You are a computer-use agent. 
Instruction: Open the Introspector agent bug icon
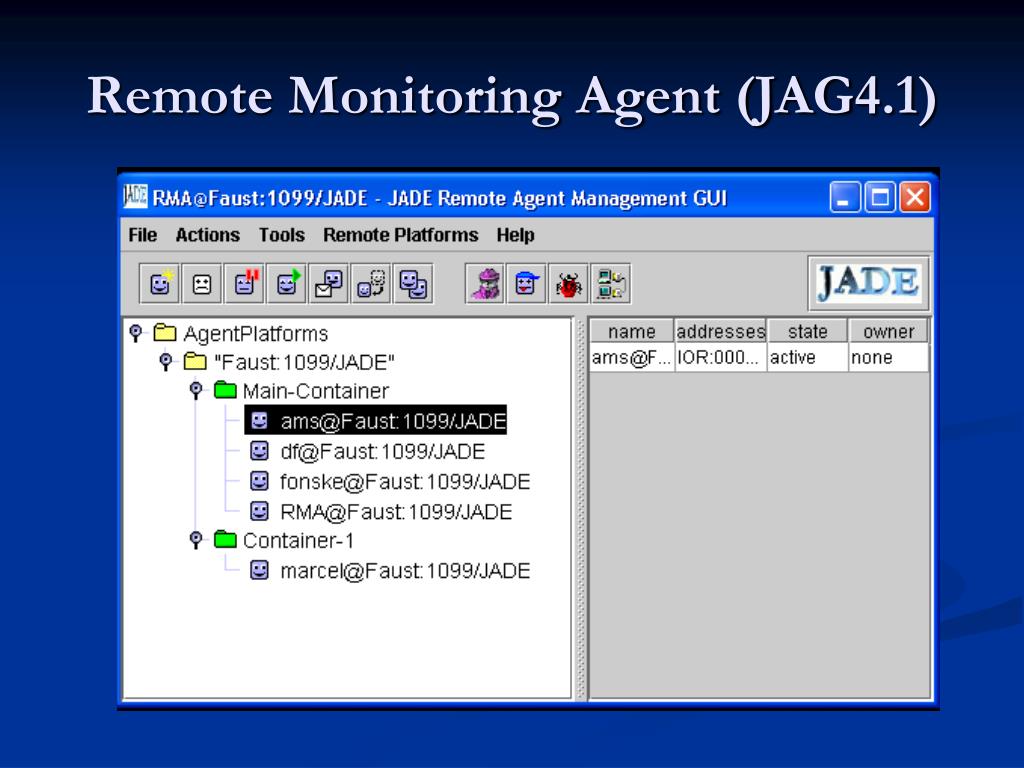pyautogui.click(x=568, y=283)
